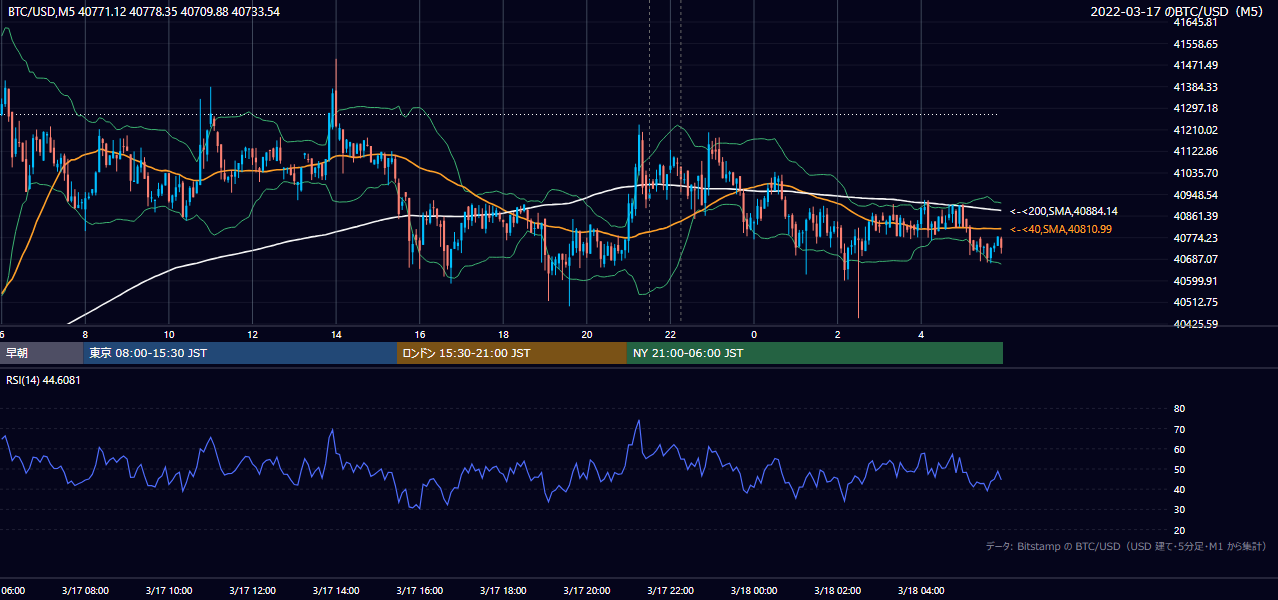Viewport: 1278px width, 600px height.
Task: Click the BTC/USD,M5 OHLC header text
Action: pos(144,11)
